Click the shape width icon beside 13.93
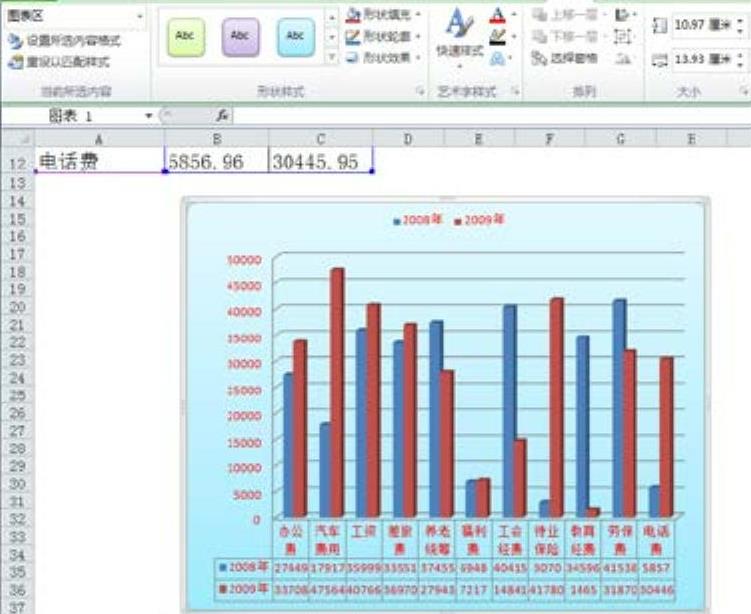The image size is (751, 614). pyautogui.click(x=660, y=60)
